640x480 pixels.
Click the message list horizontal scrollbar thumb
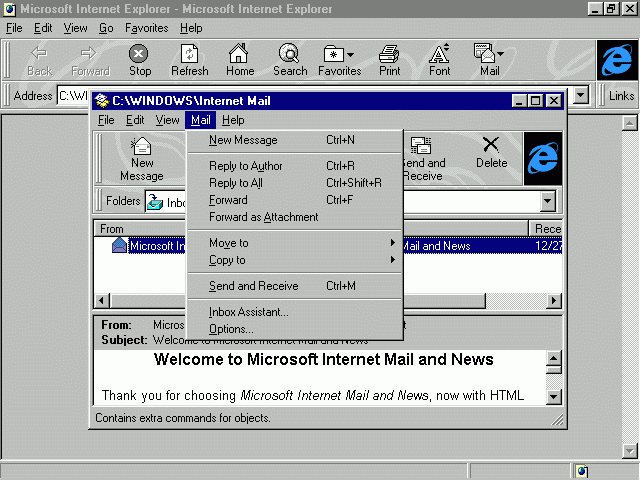point(298,301)
